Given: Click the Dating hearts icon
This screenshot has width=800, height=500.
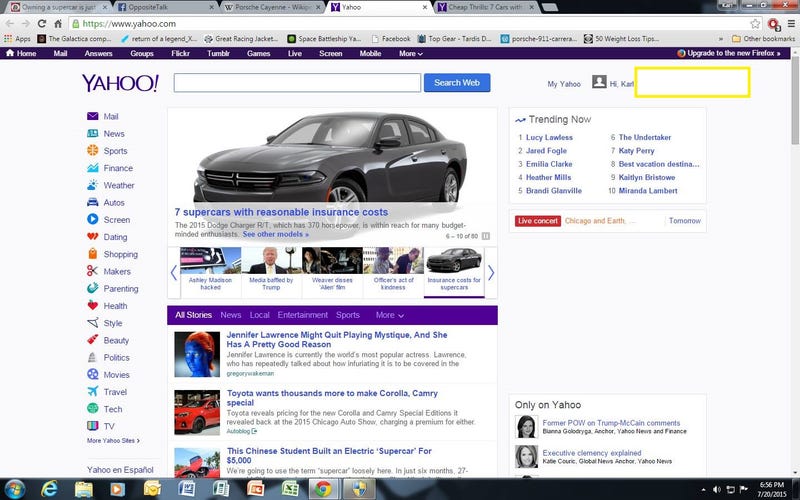Looking at the screenshot, I should pos(92,237).
